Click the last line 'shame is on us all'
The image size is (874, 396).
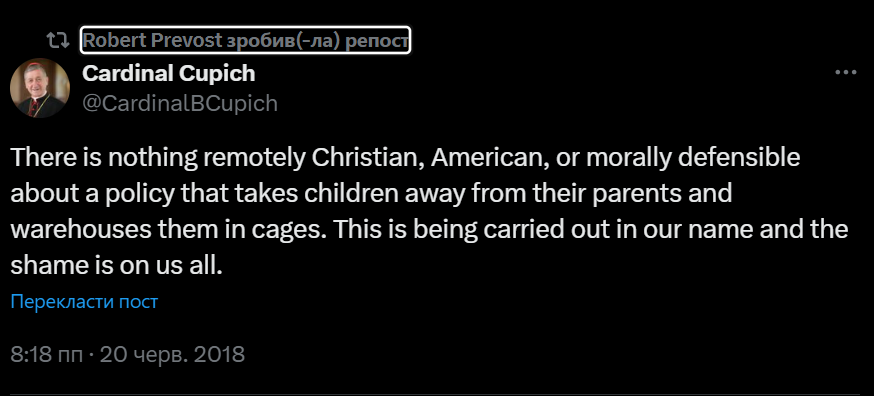(x=116, y=266)
